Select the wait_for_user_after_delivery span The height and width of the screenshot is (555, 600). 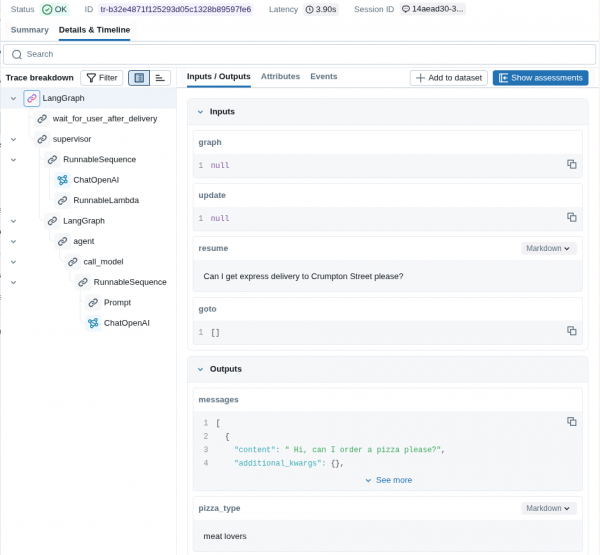pyautogui.click(x=105, y=119)
